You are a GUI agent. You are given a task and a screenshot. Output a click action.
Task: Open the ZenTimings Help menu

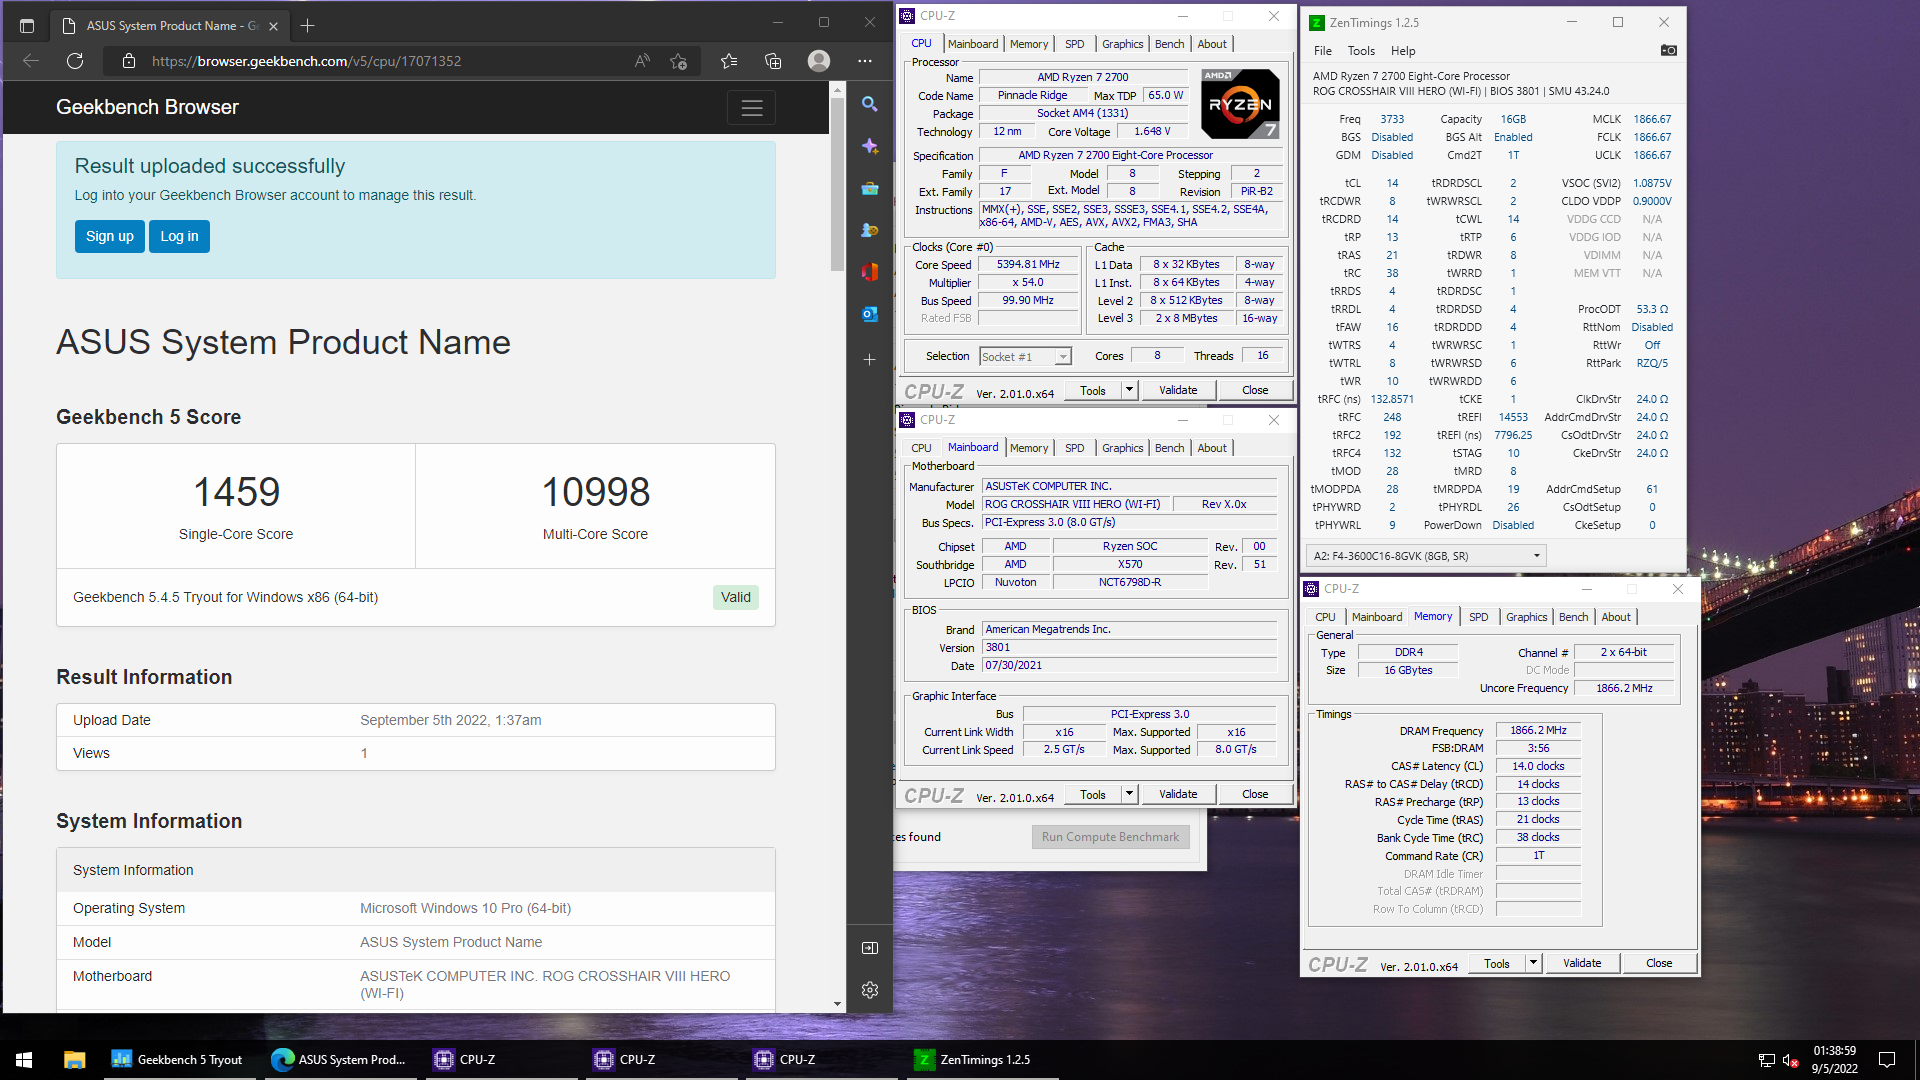[1403, 51]
